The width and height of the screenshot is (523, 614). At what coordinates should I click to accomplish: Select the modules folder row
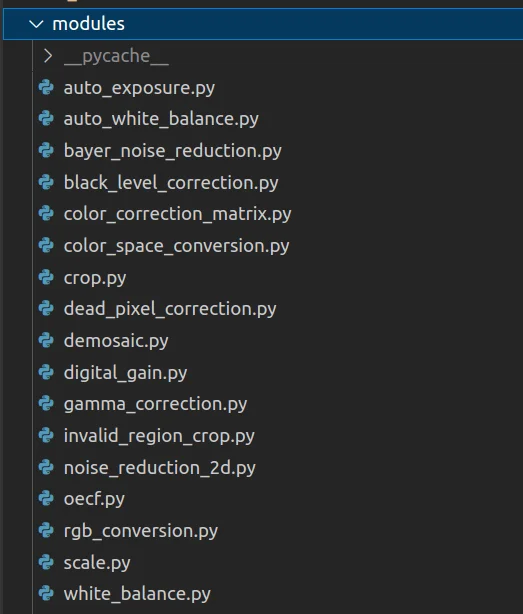263,24
